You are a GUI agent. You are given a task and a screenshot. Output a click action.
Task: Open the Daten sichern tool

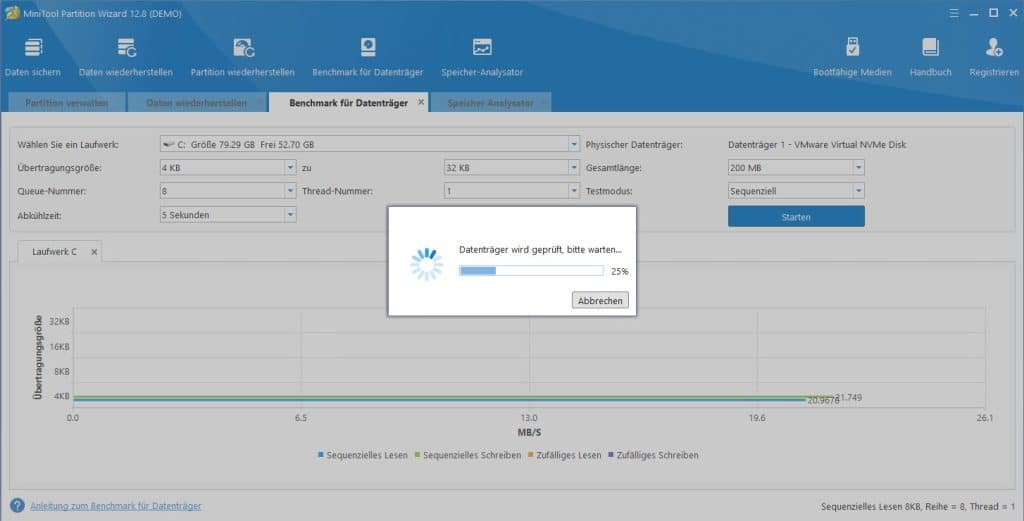click(x=33, y=57)
